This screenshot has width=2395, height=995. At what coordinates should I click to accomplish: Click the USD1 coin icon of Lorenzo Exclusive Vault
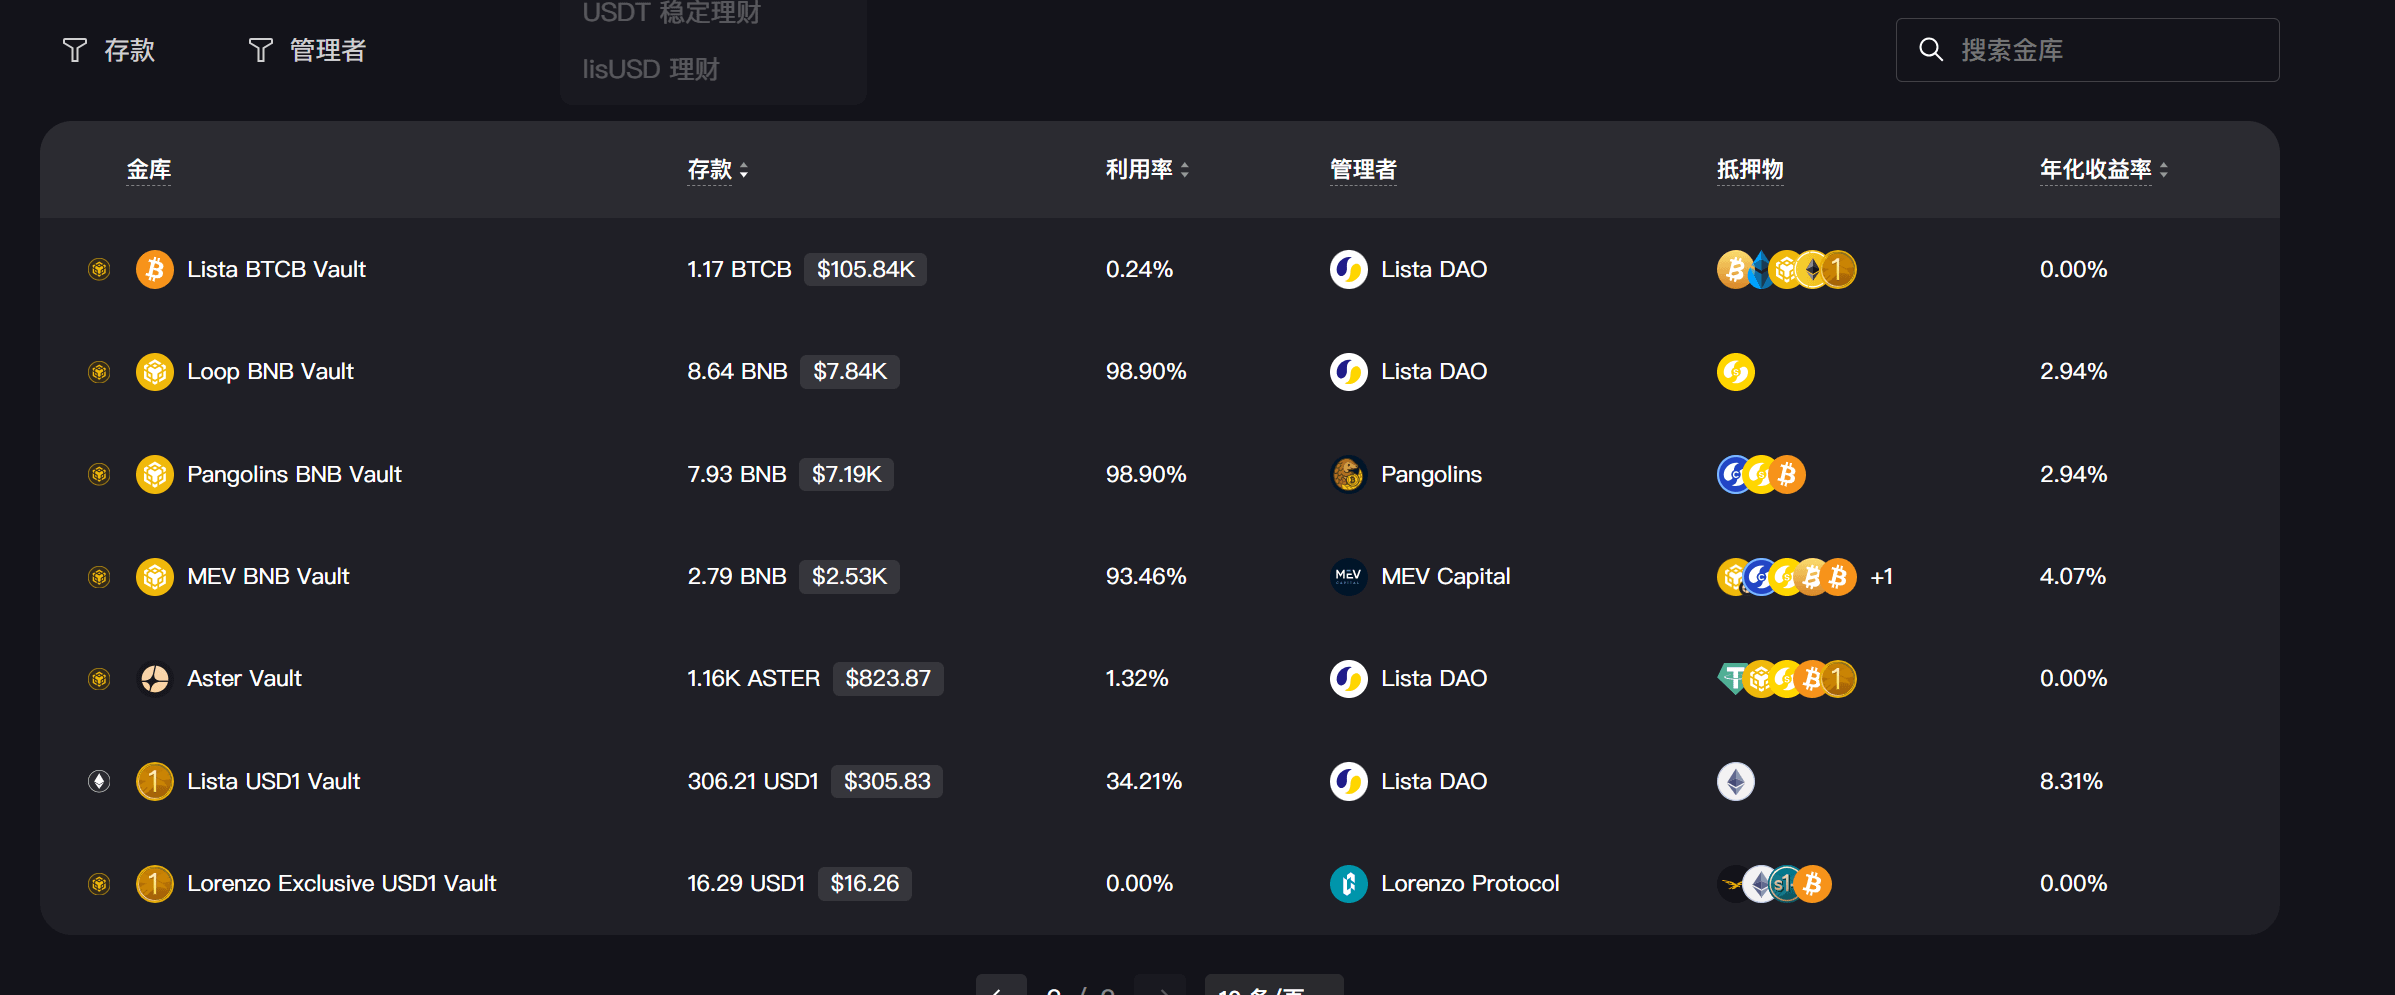click(155, 884)
